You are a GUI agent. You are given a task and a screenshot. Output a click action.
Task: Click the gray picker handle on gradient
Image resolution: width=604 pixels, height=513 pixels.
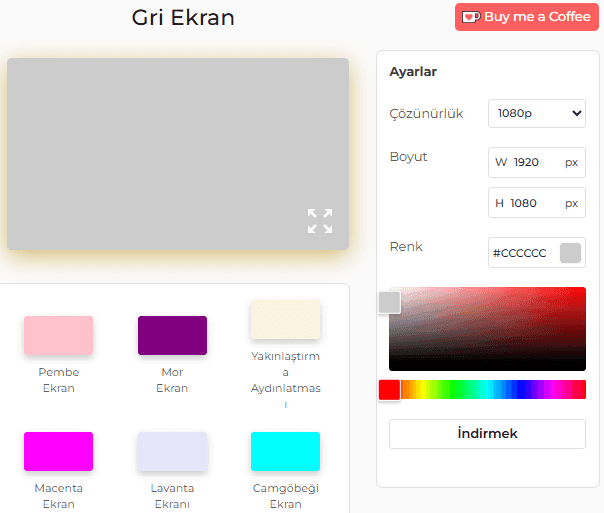pos(389,302)
